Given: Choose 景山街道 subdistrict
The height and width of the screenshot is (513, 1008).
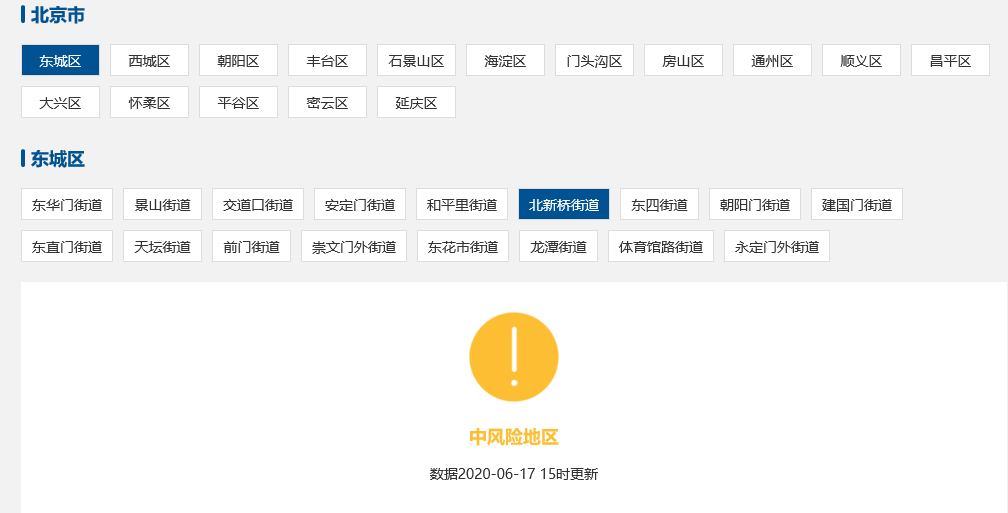Looking at the screenshot, I should [163, 204].
